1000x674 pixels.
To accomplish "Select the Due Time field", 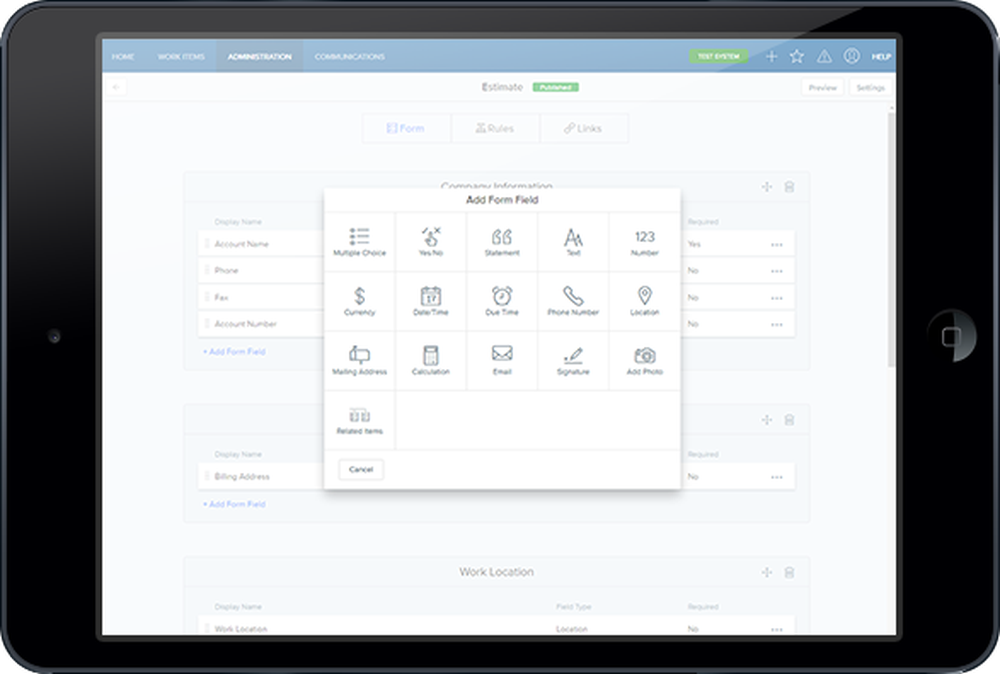I will [502, 301].
